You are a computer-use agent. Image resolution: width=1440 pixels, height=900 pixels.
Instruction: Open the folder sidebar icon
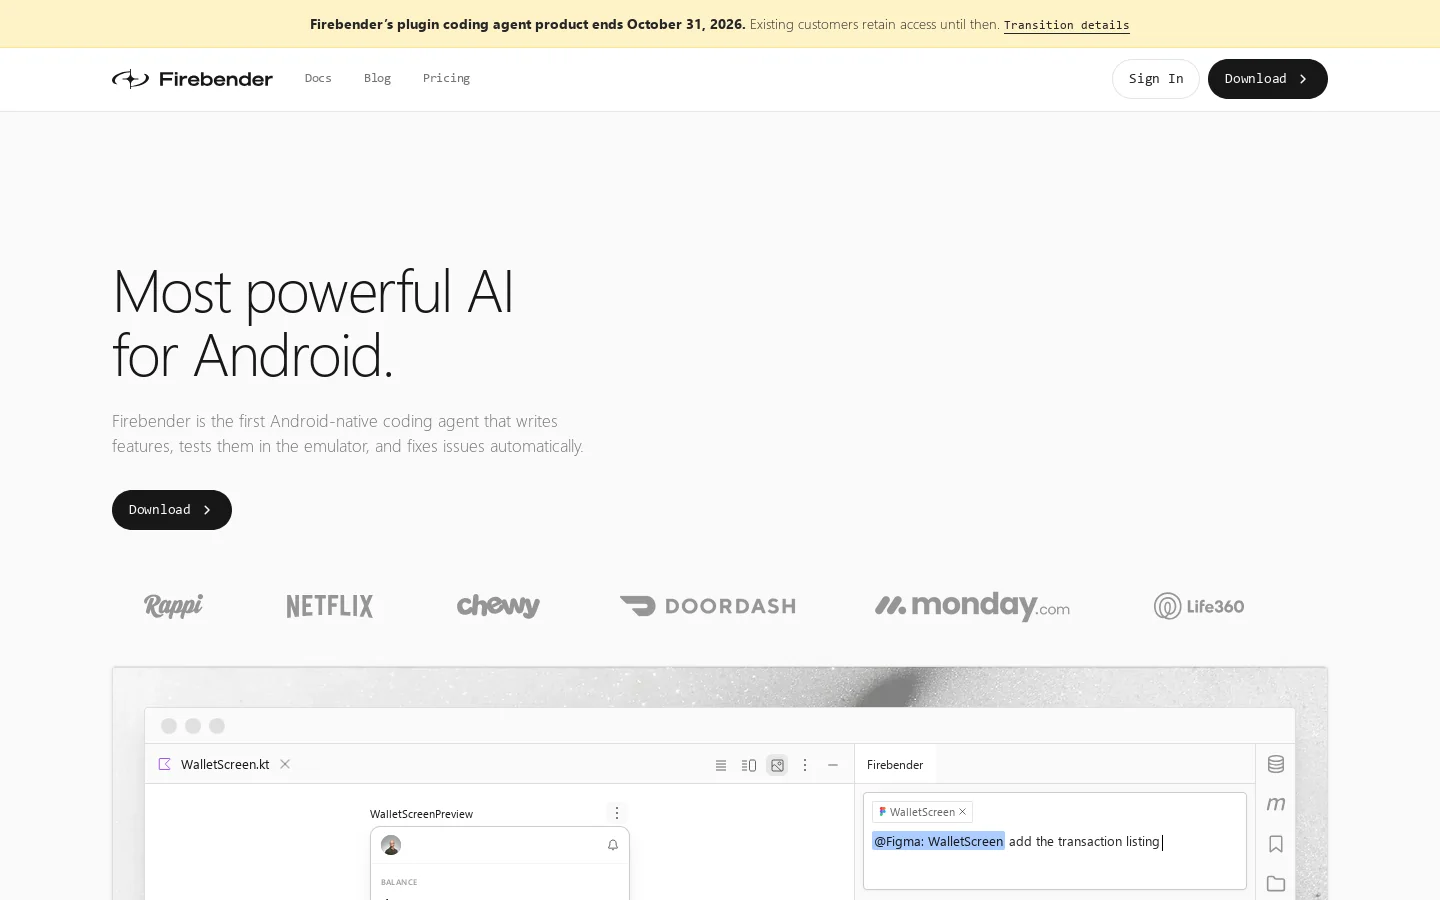[x=1276, y=884]
